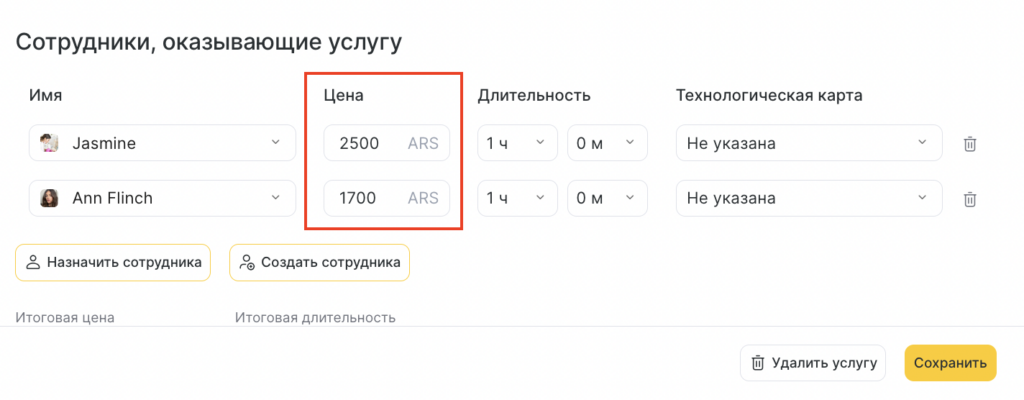Open Ann Flinch's Технологическая карта dropdown

coord(808,199)
